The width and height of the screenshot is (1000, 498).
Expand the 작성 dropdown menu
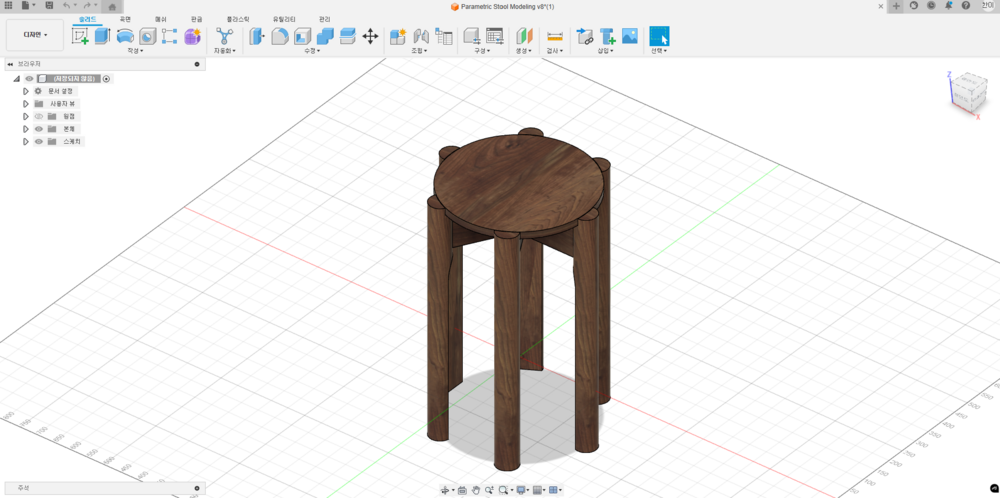pos(135,50)
